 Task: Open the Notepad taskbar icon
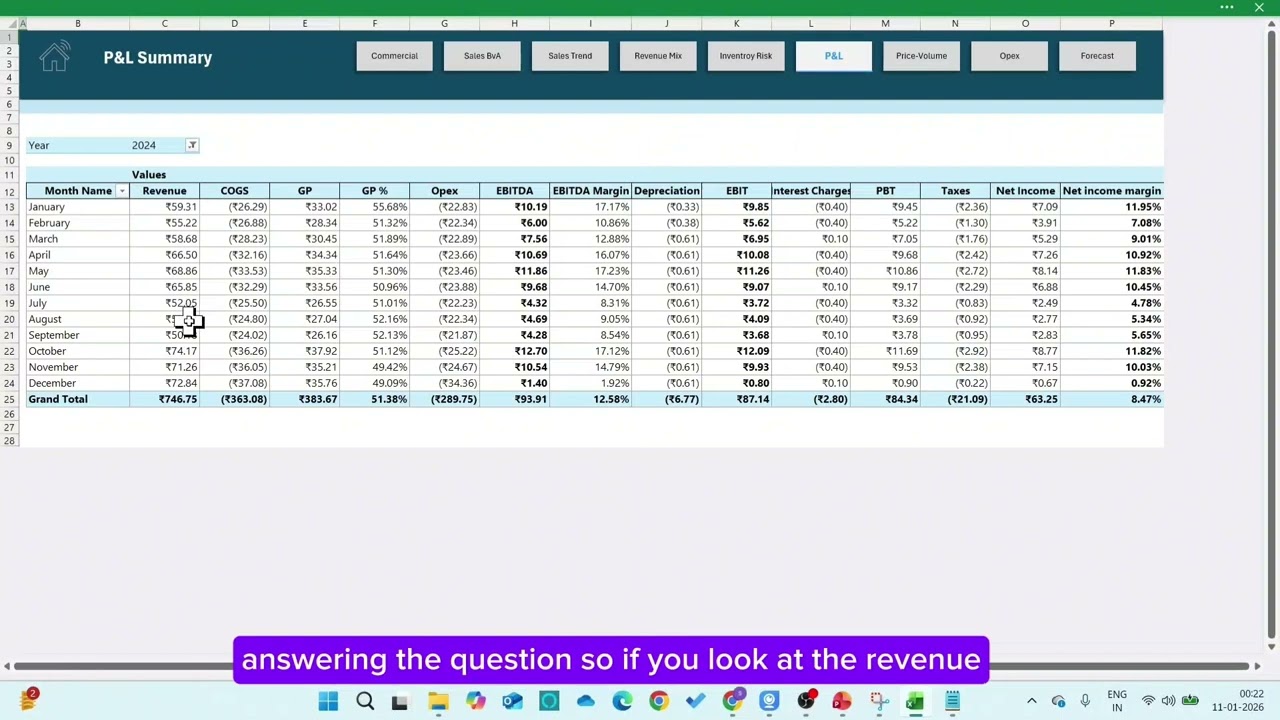952,702
